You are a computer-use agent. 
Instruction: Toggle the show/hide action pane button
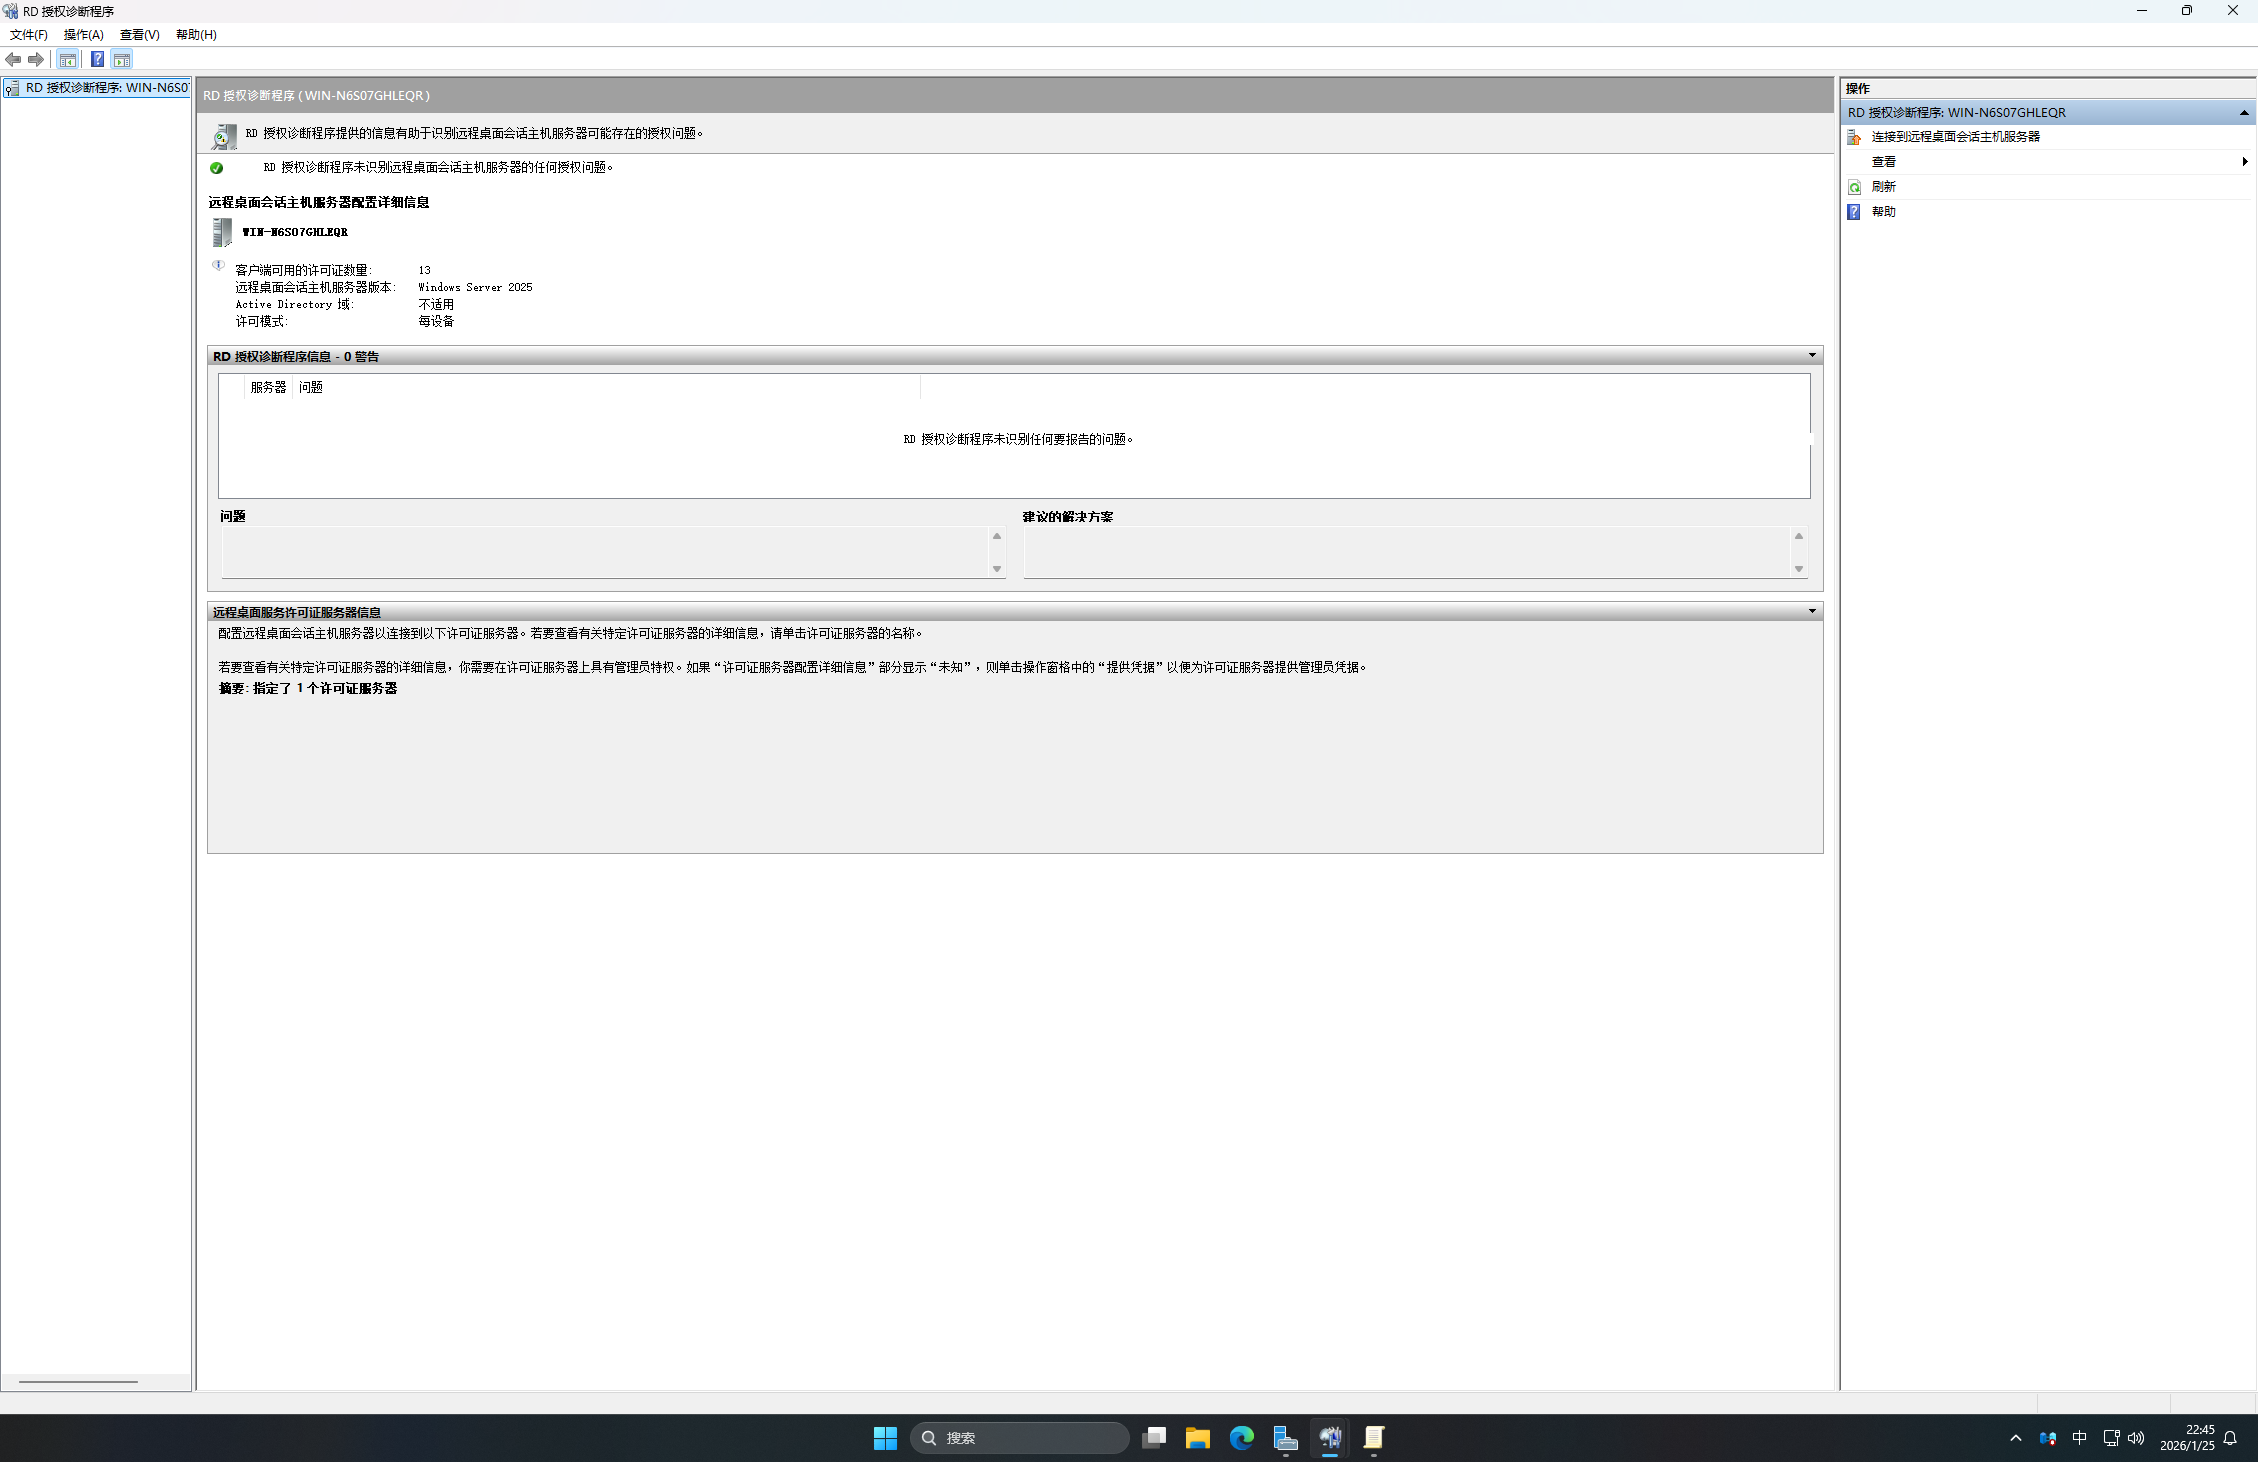(x=122, y=60)
